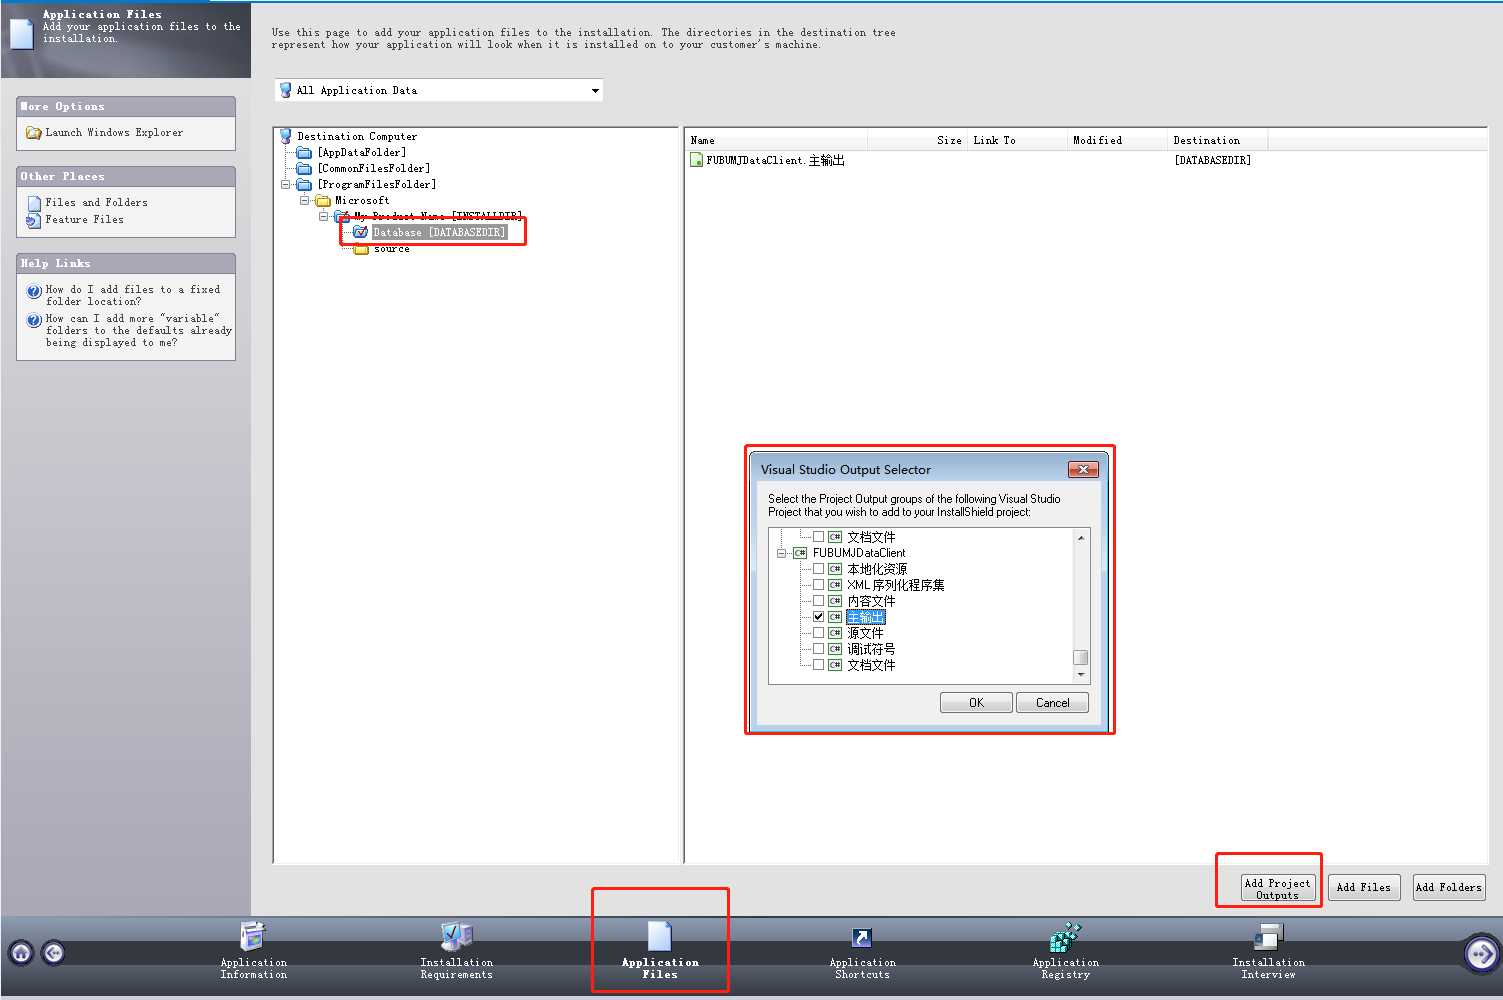This screenshot has width=1503, height=1000.
Task: Click the Link To column header
Action: pyautogui.click(x=1017, y=140)
